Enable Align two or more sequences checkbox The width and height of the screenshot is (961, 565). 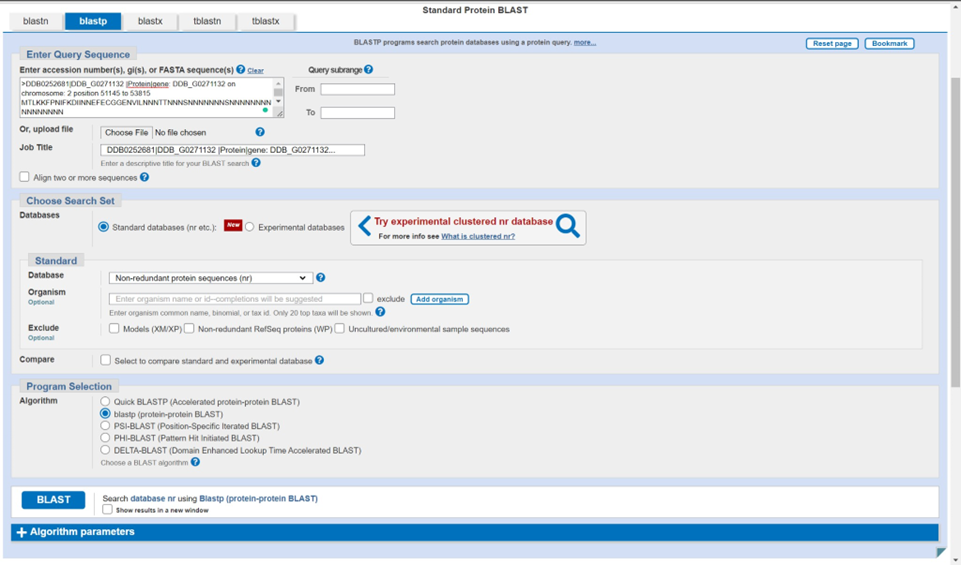click(25, 177)
